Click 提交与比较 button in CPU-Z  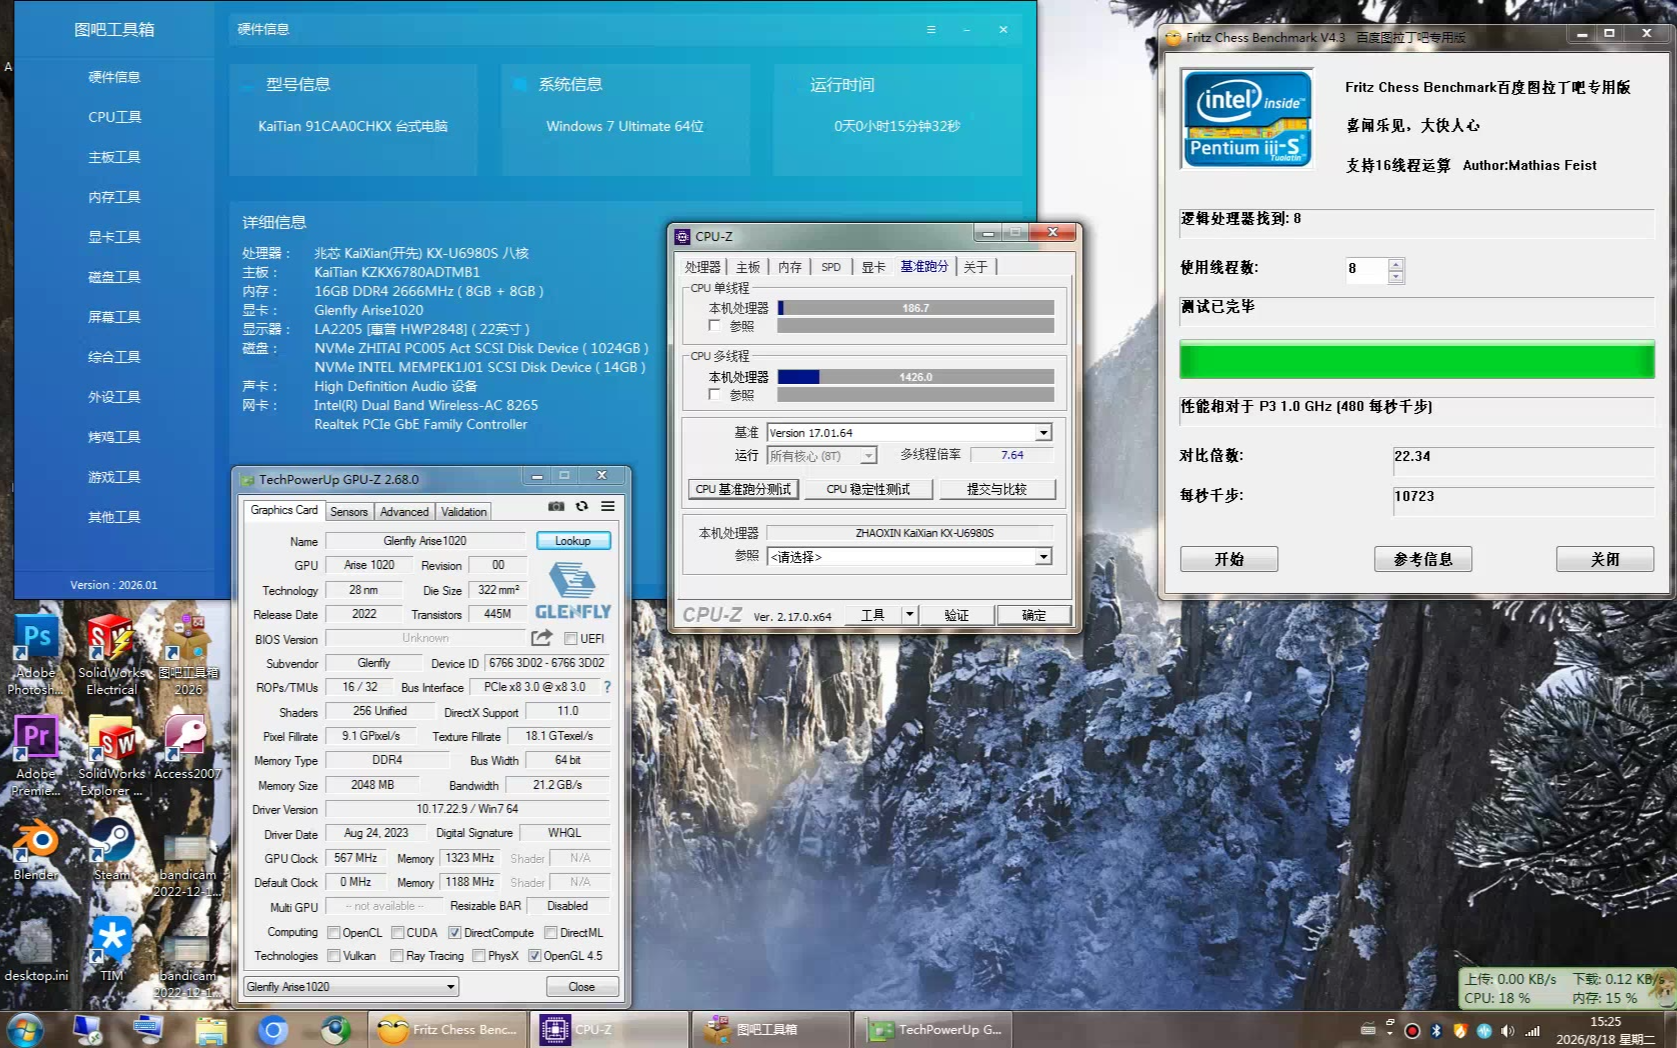click(x=996, y=489)
